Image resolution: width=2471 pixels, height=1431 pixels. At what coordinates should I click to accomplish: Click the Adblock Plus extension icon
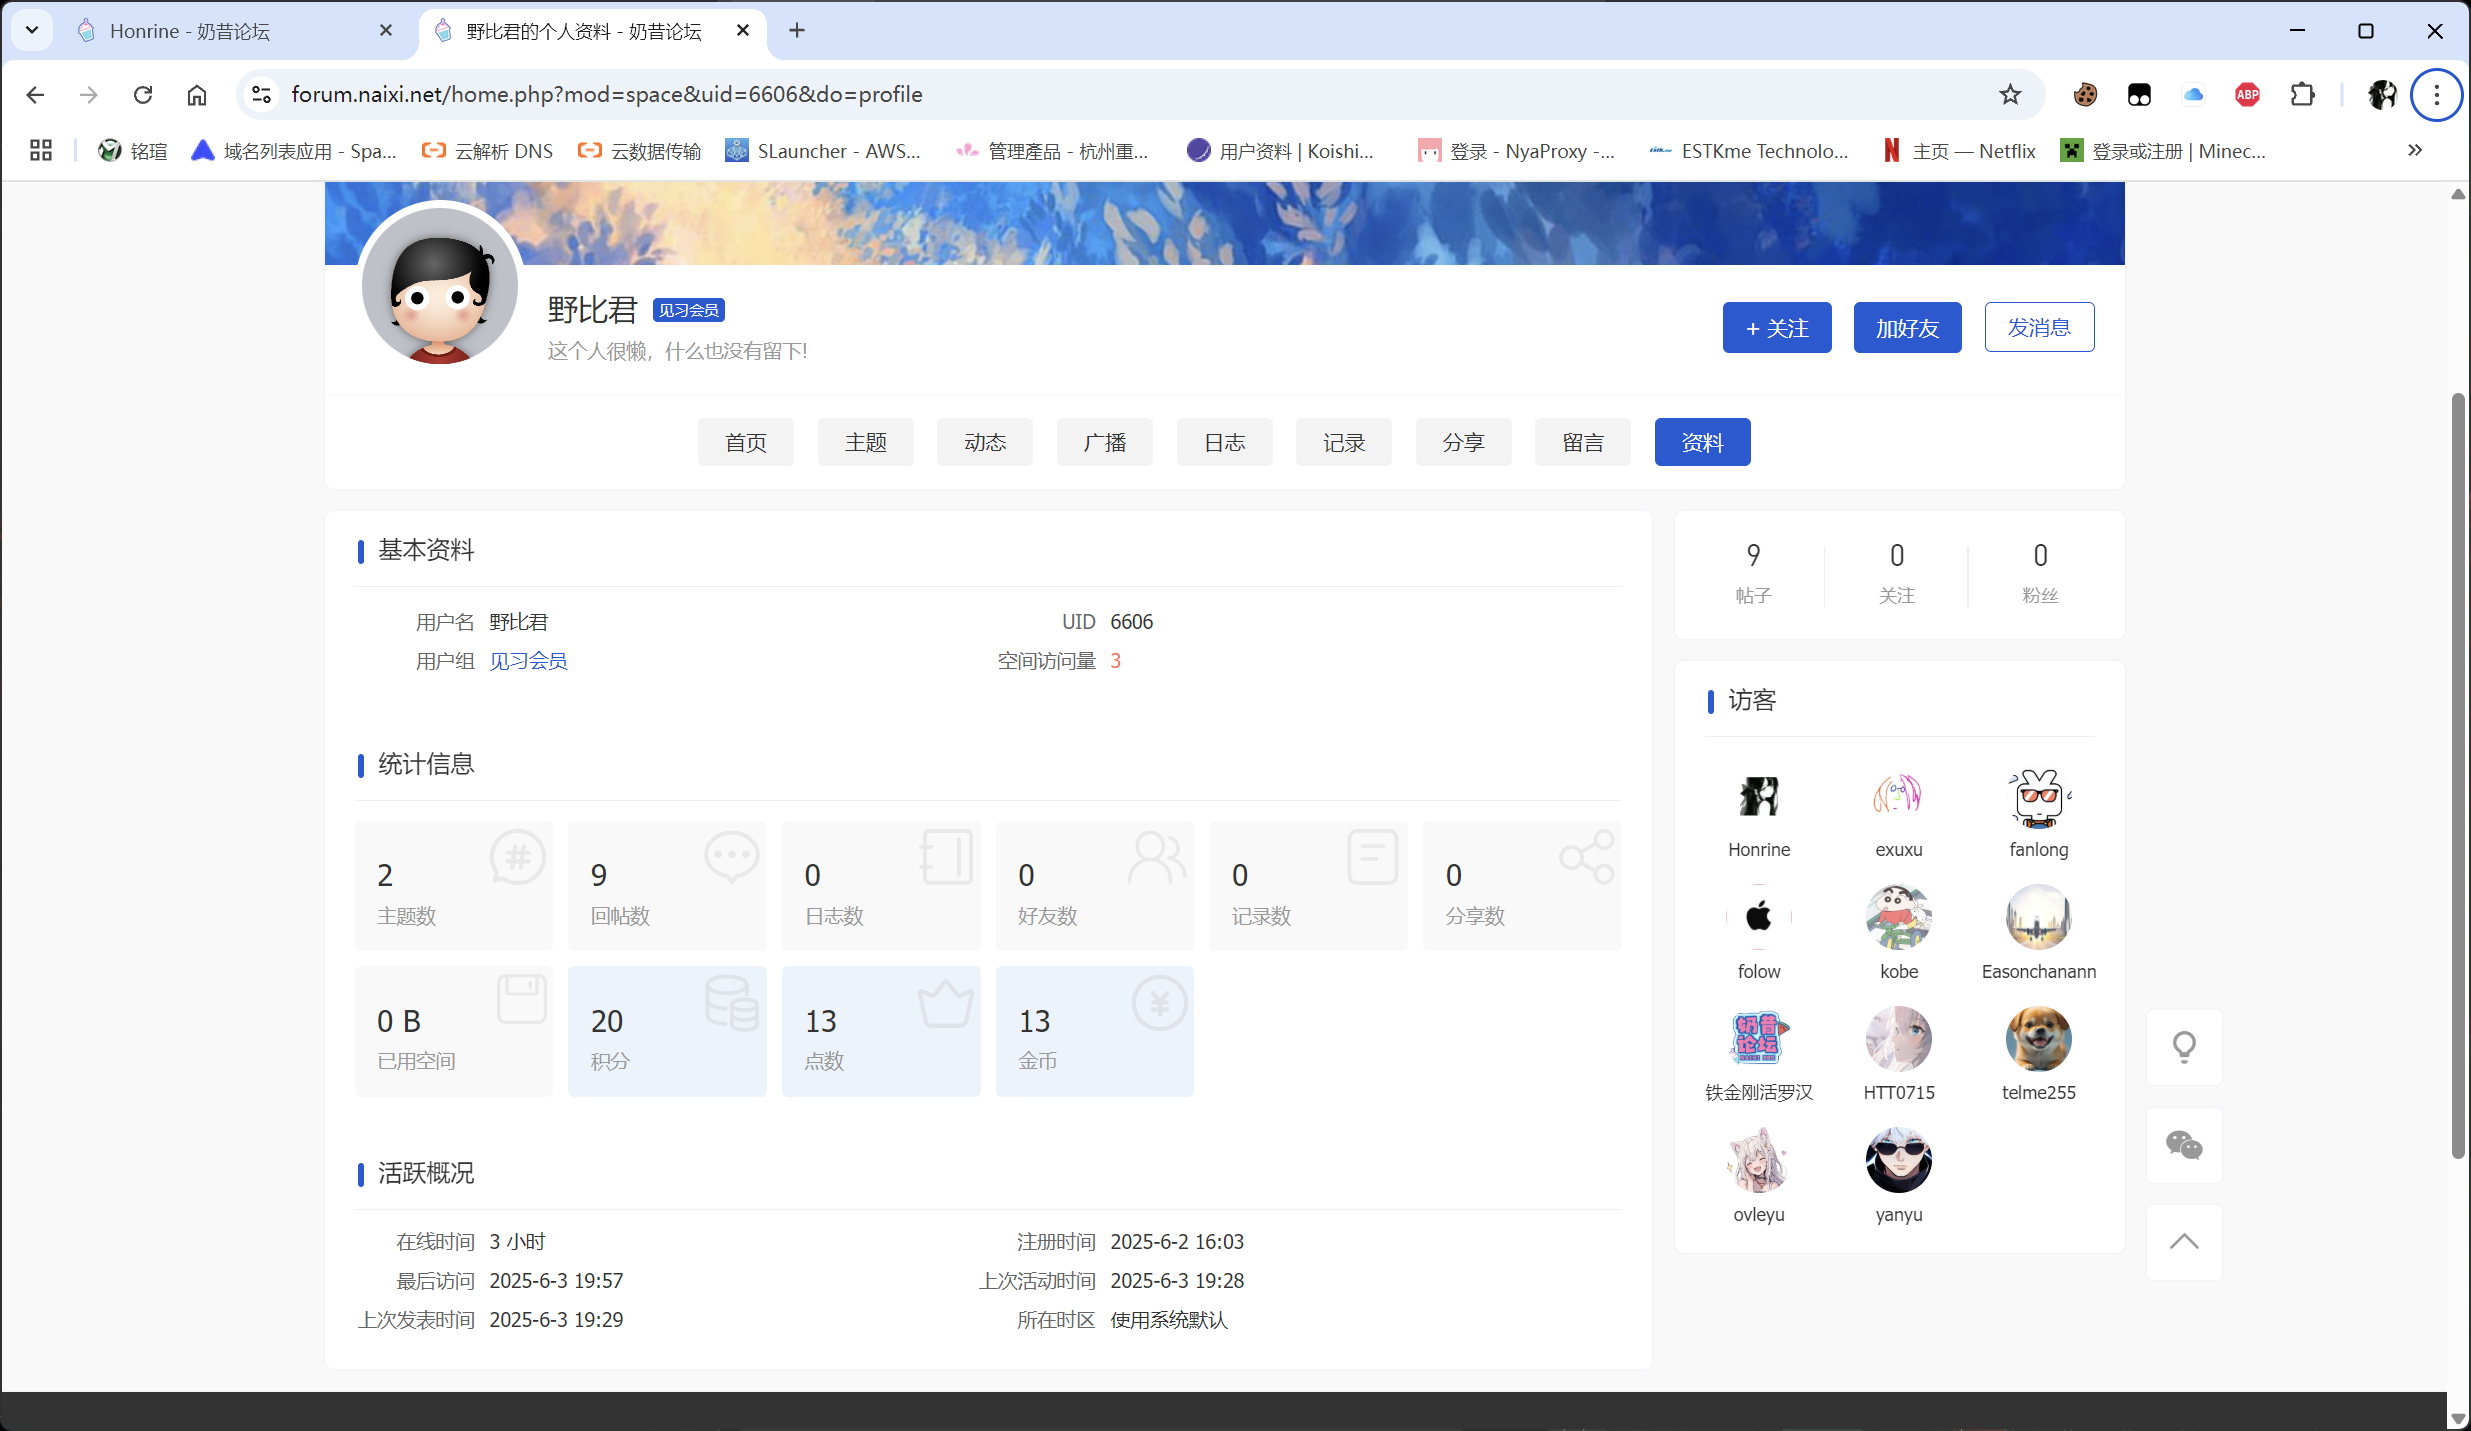tap(2247, 94)
